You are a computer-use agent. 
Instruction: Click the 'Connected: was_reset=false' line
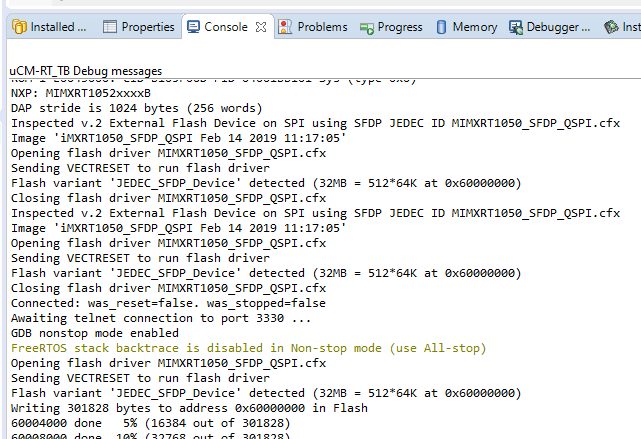[168, 303]
